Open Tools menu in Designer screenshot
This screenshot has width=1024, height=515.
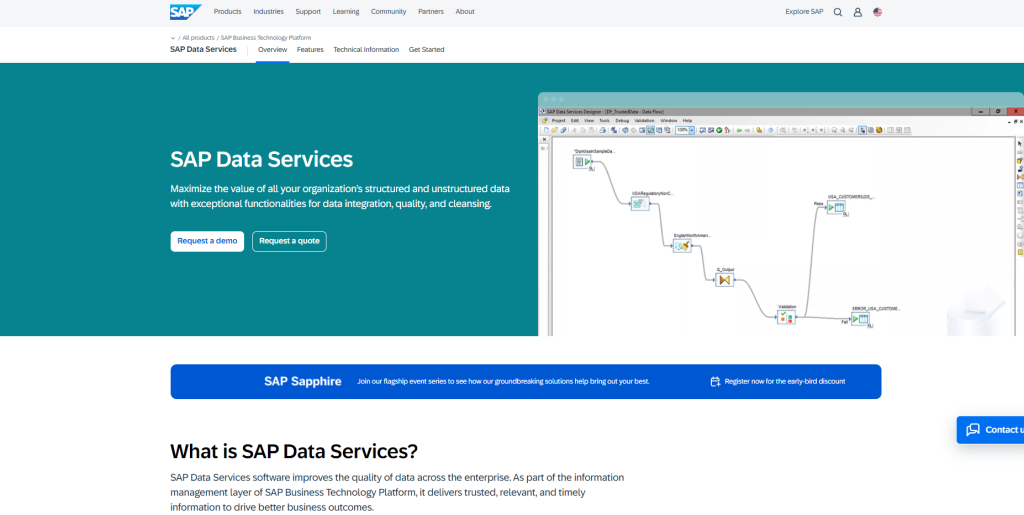[x=605, y=121]
